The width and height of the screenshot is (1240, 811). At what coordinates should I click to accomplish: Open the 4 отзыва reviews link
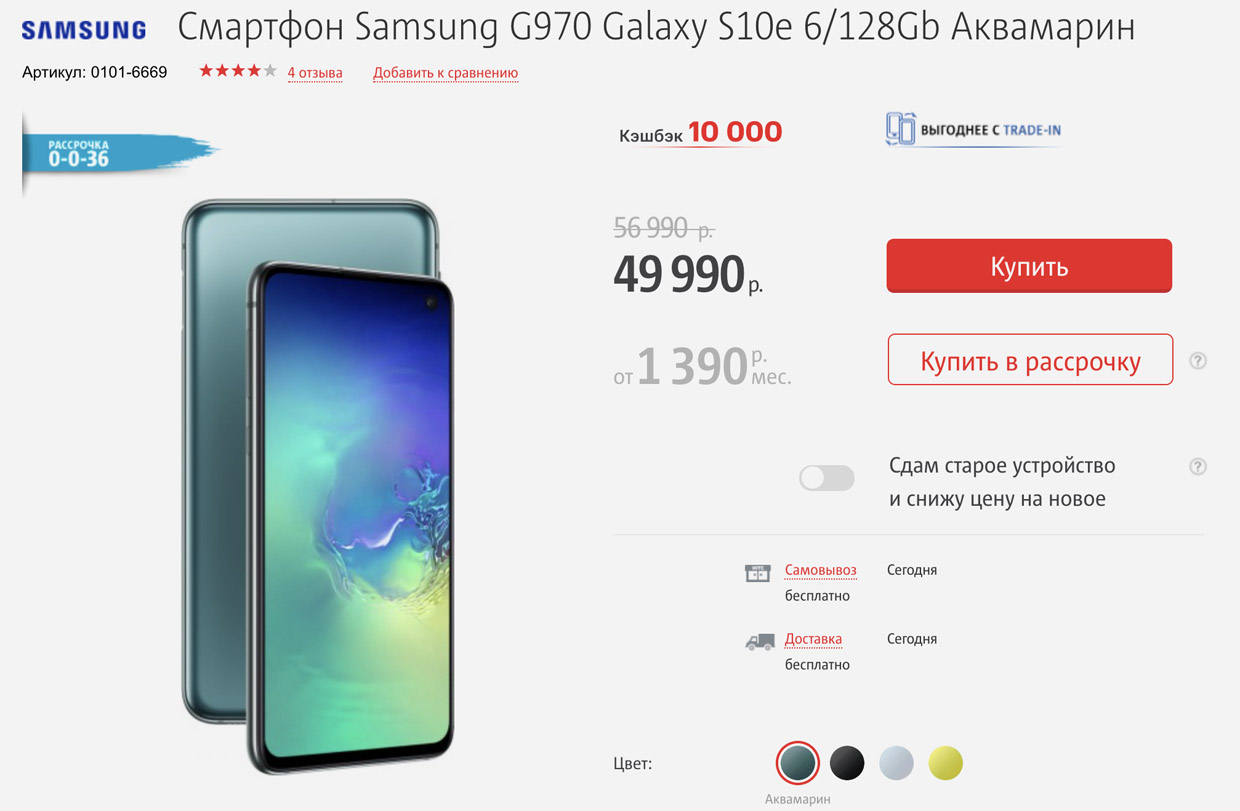(315, 73)
